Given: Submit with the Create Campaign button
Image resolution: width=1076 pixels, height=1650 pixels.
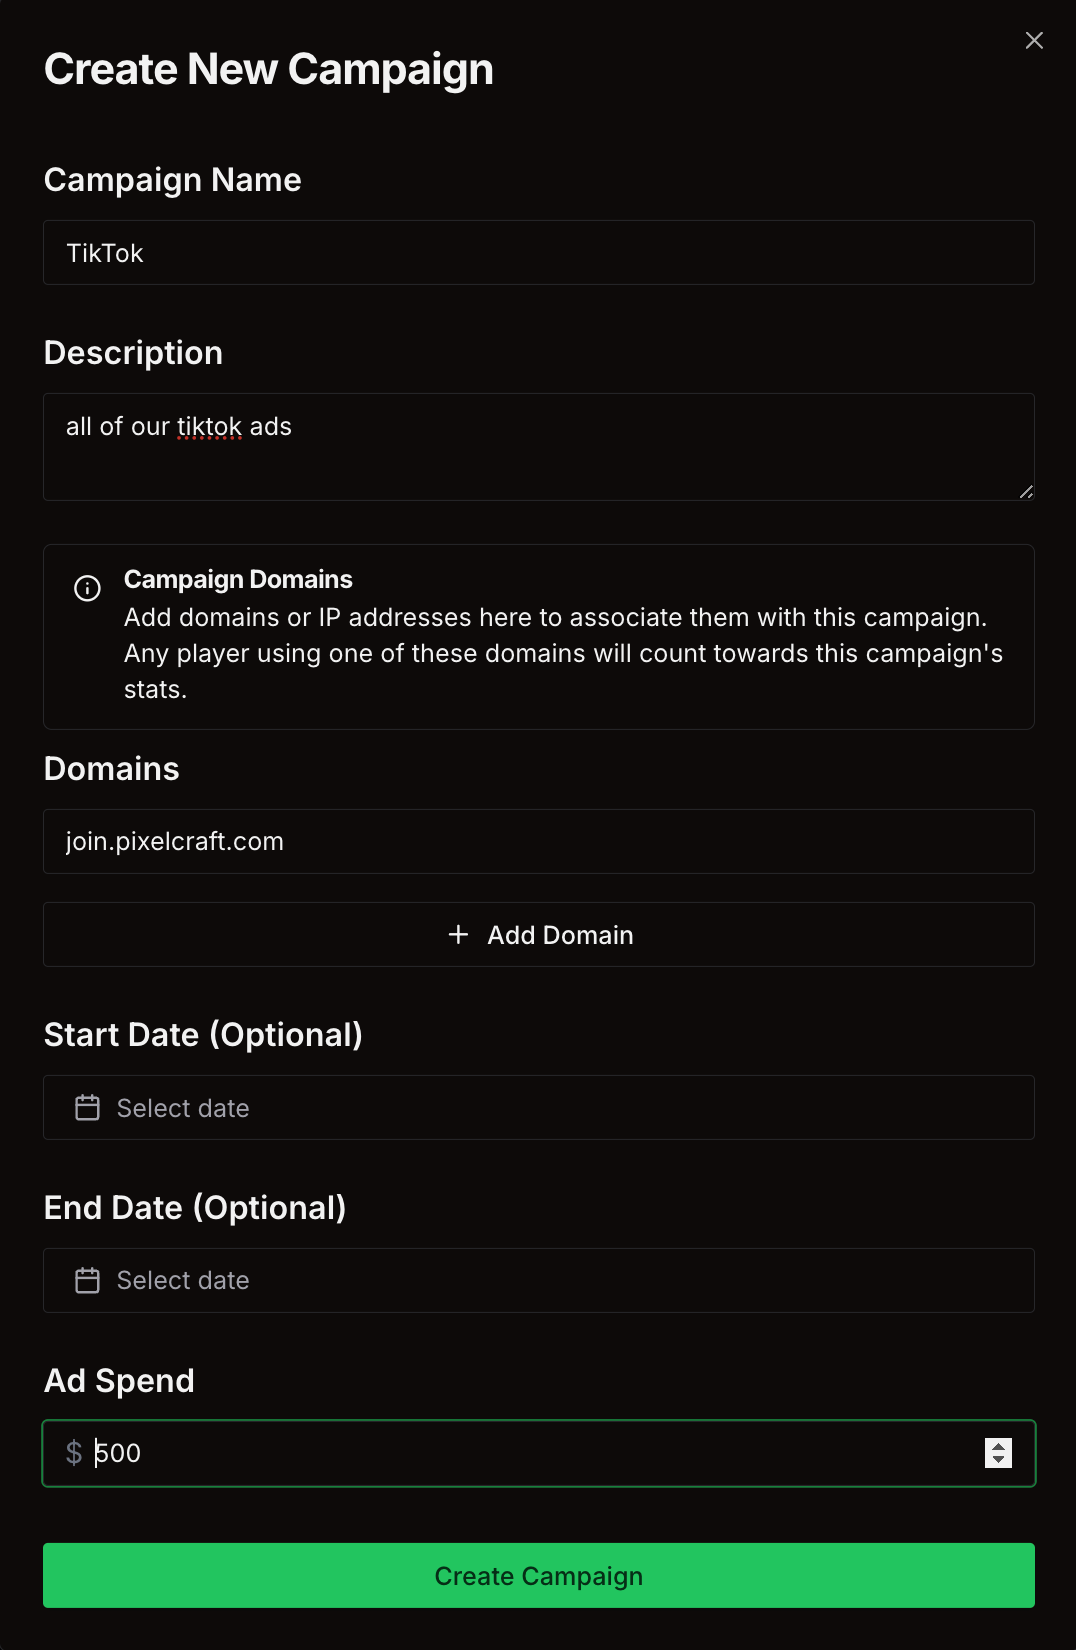Looking at the screenshot, I should tap(538, 1576).
